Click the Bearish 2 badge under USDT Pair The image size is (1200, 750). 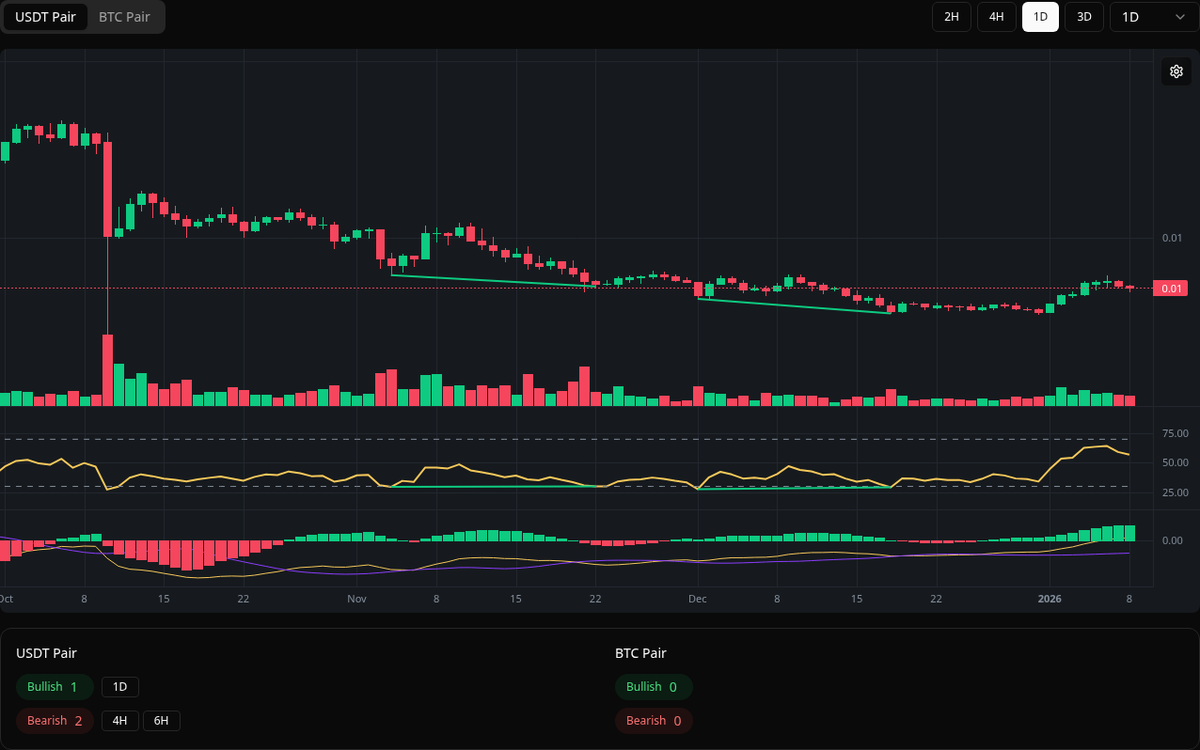(54, 720)
